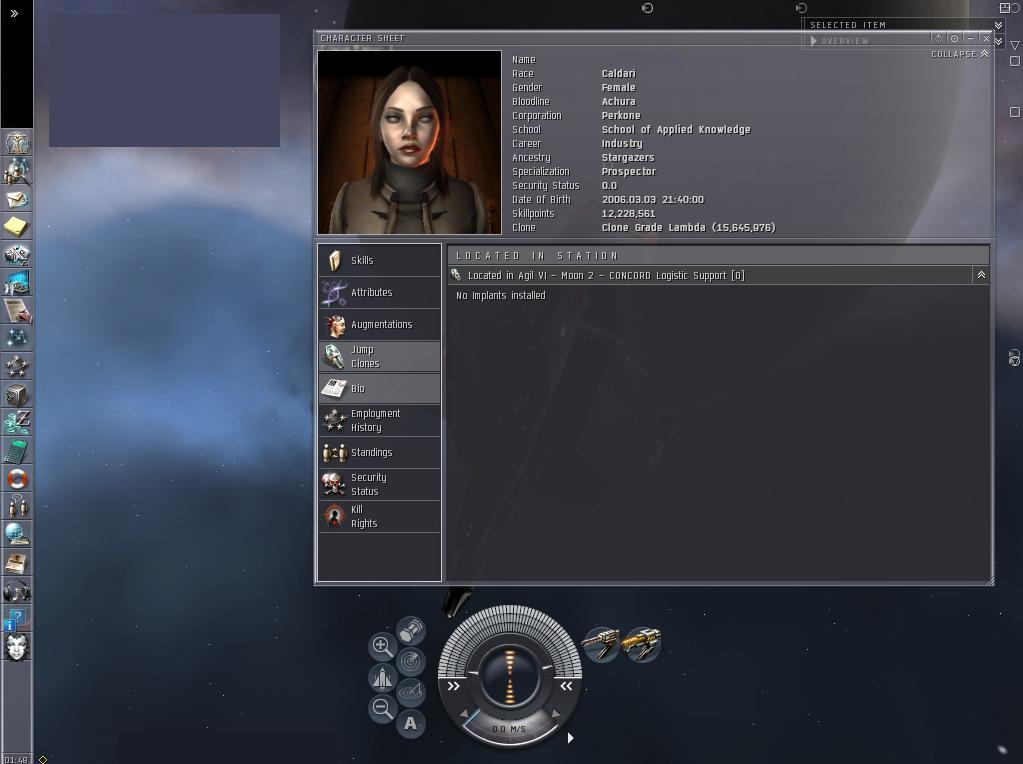Image resolution: width=1023 pixels, height=764 pixels.
Task: Open People & Places magnifier icon
Action: [17, 171]
